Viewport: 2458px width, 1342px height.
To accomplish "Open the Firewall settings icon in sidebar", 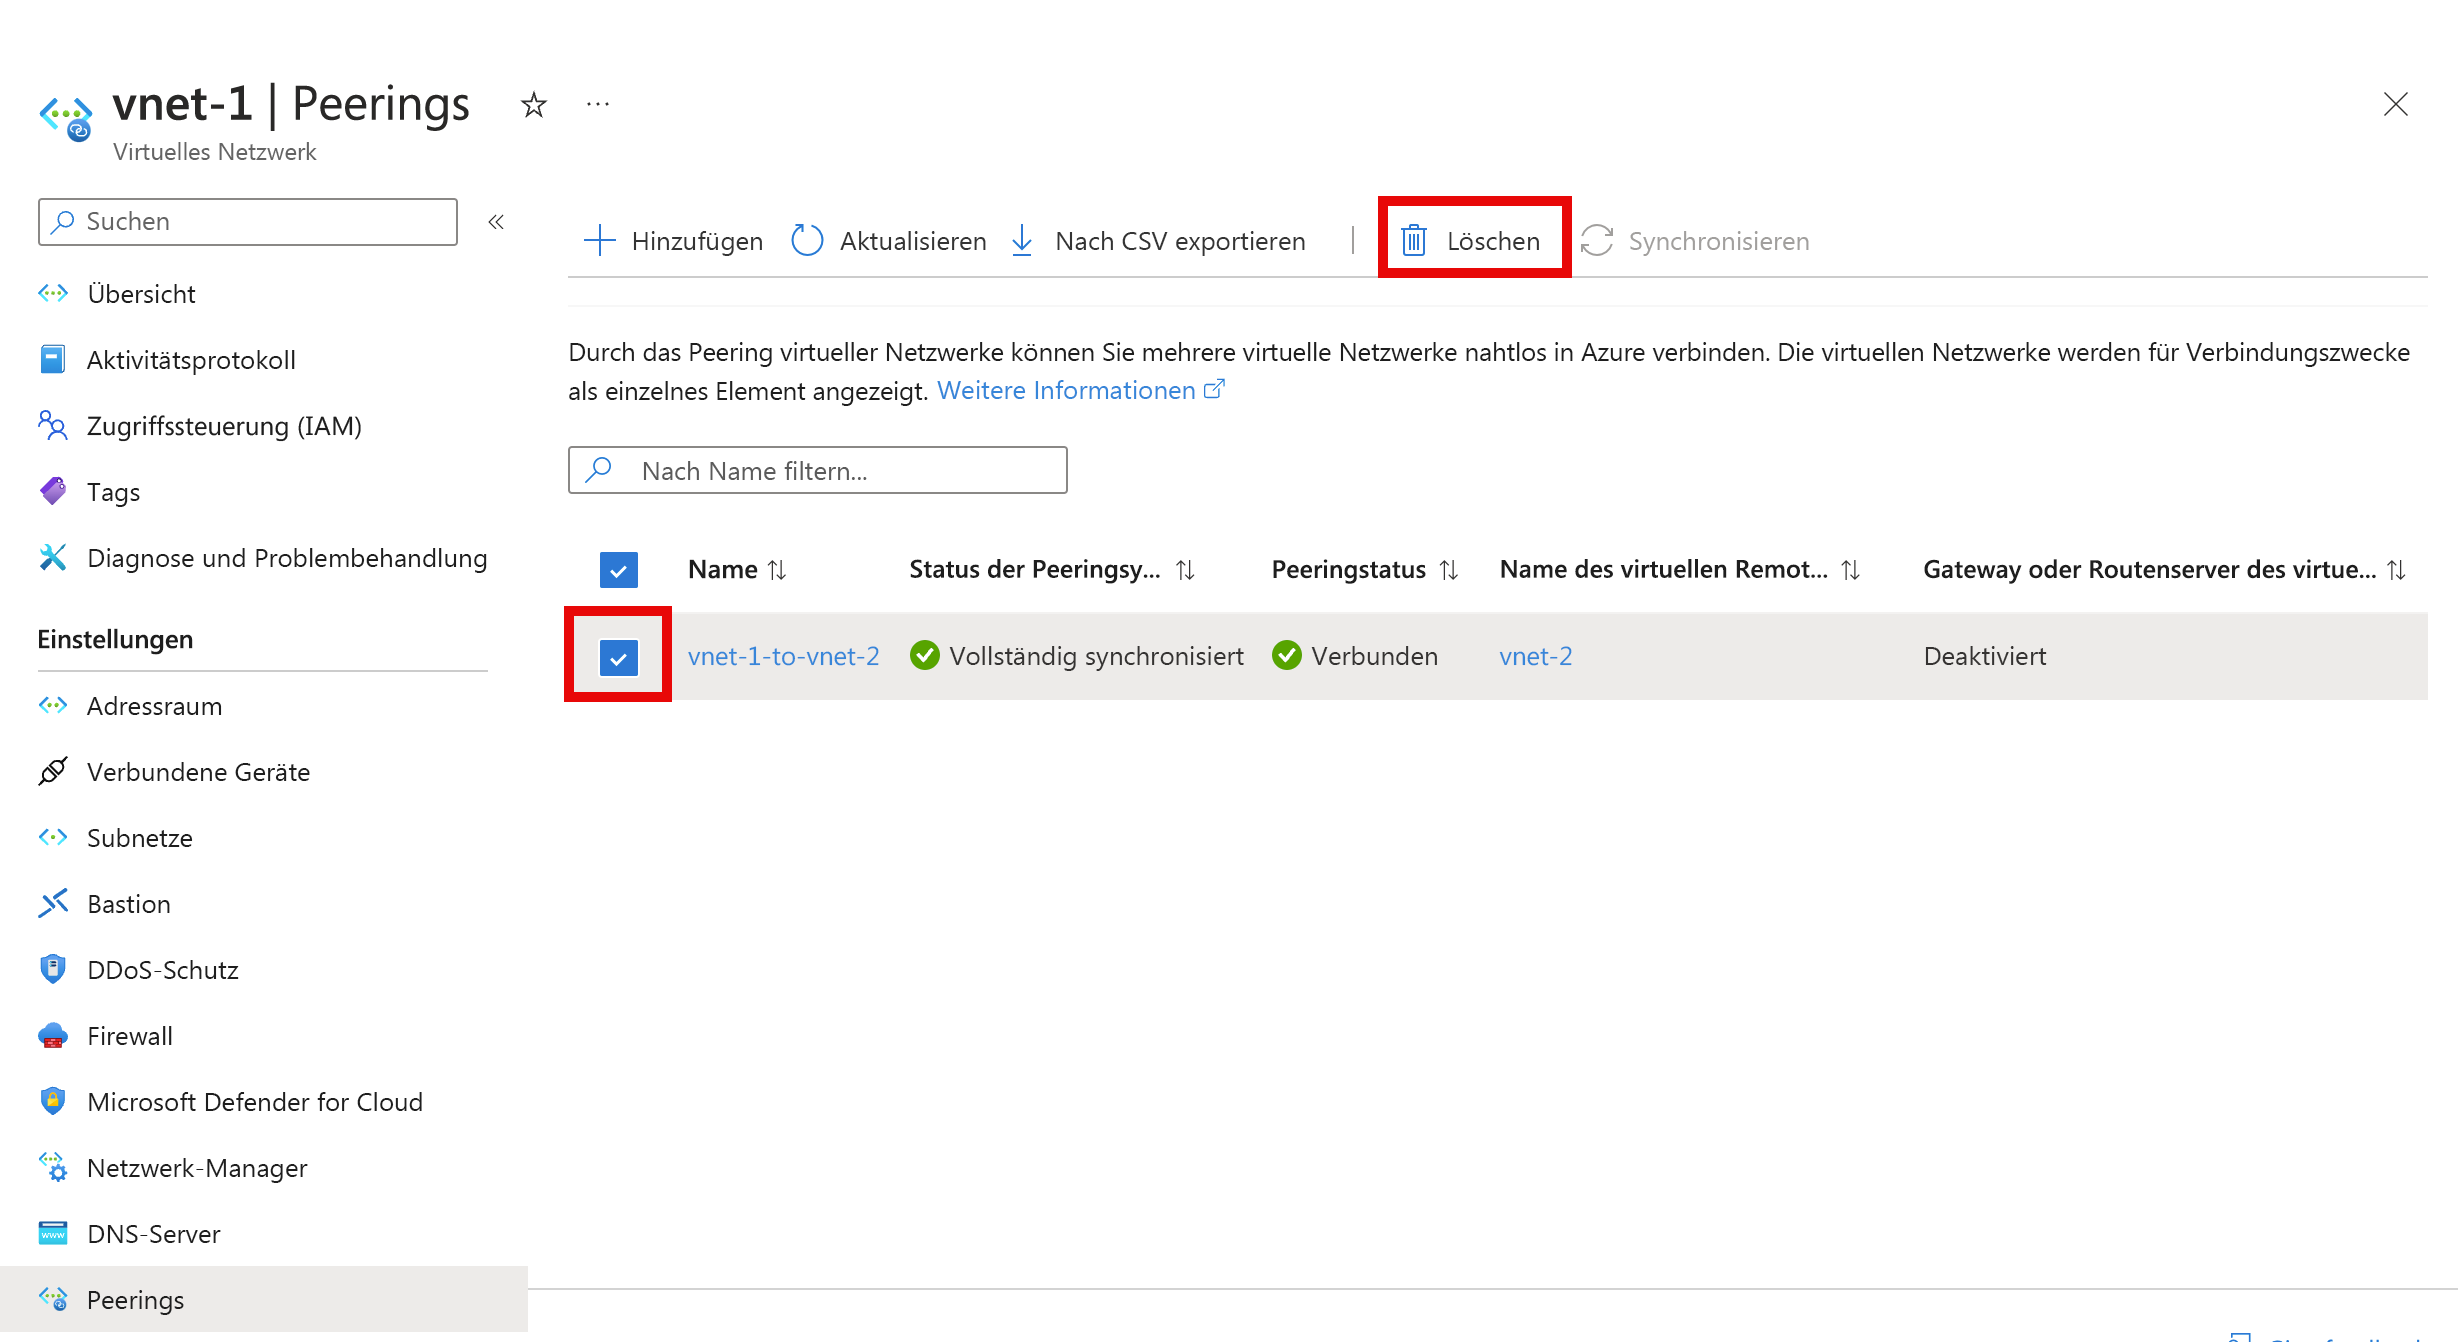I will [x=53, y=1036].
